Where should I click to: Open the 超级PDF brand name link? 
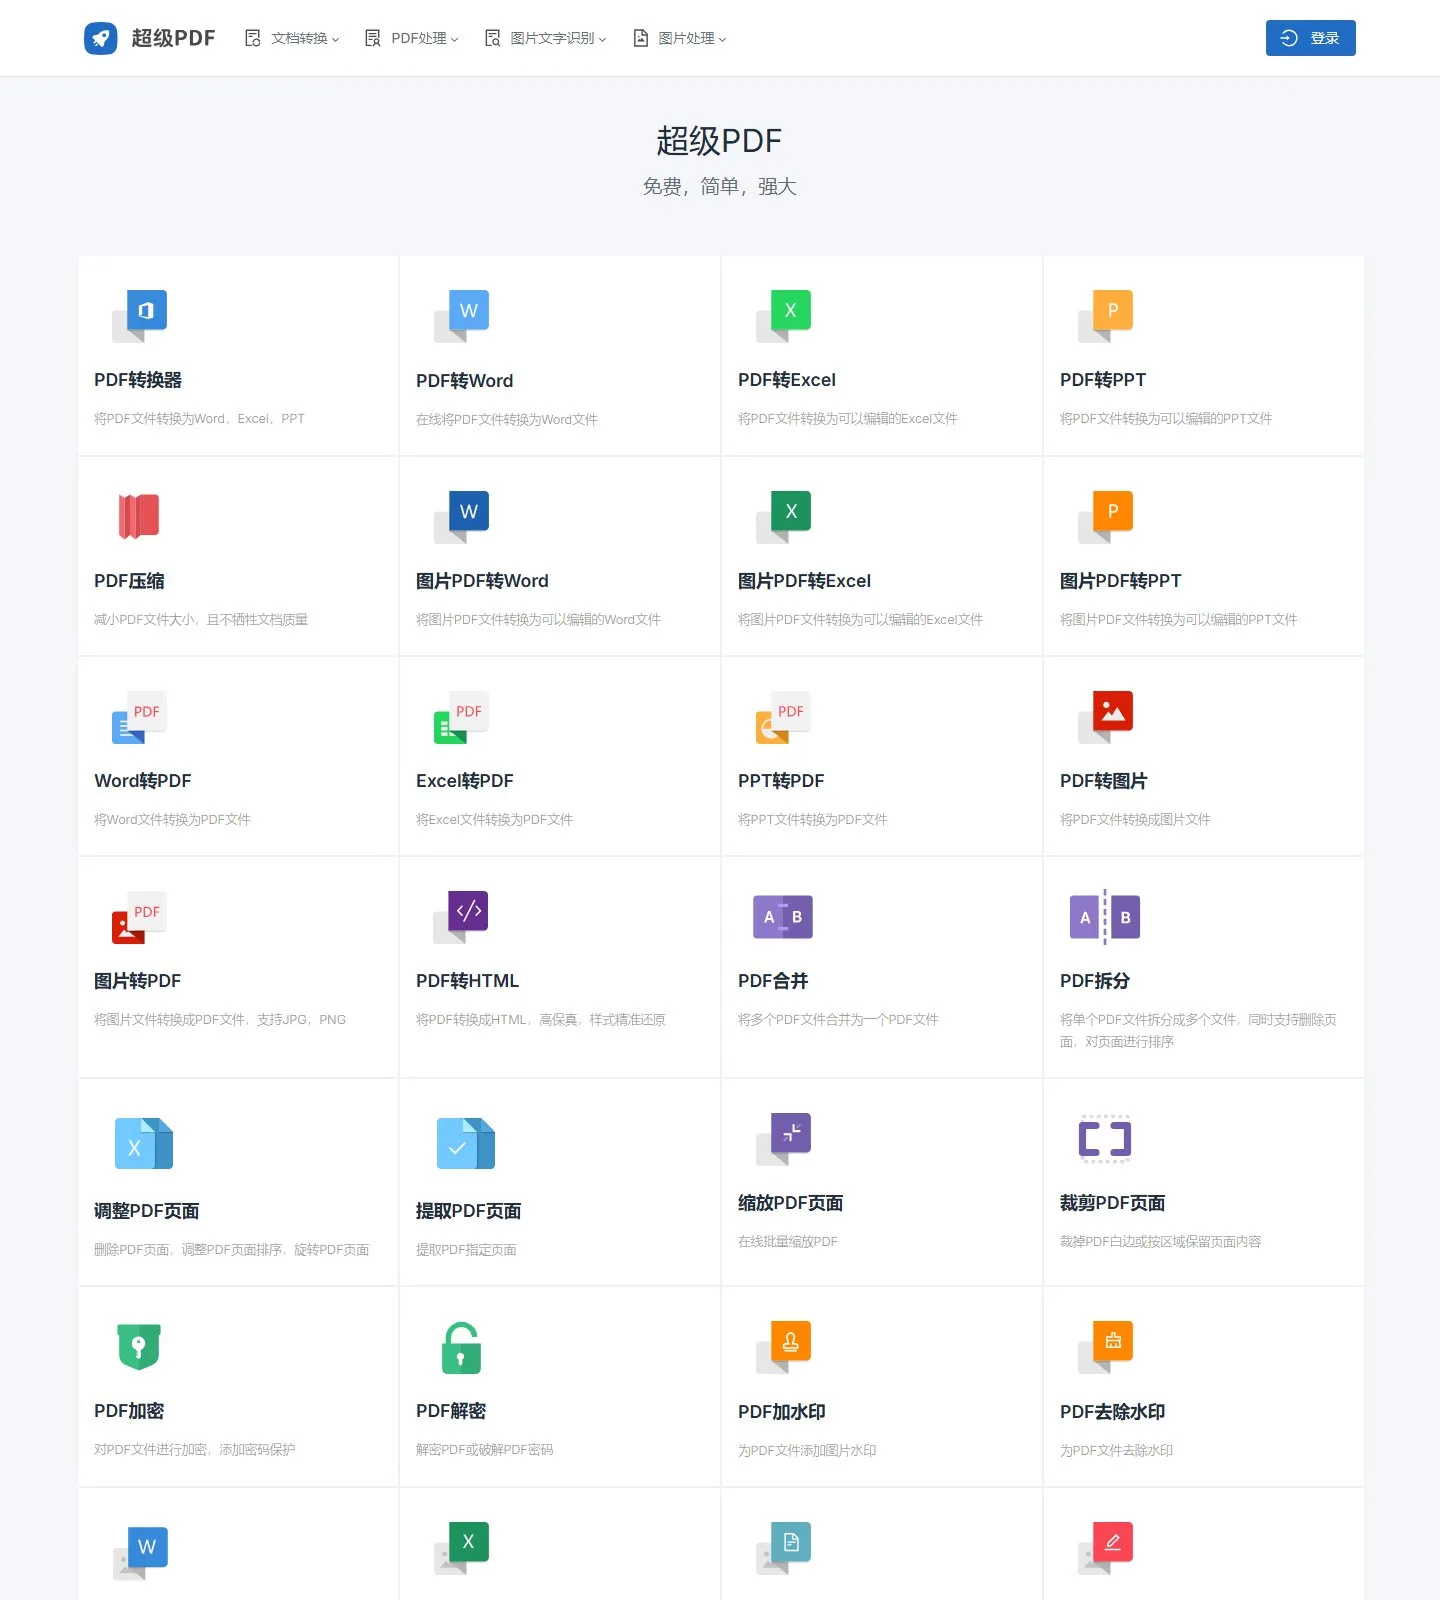tap(173, 38)
